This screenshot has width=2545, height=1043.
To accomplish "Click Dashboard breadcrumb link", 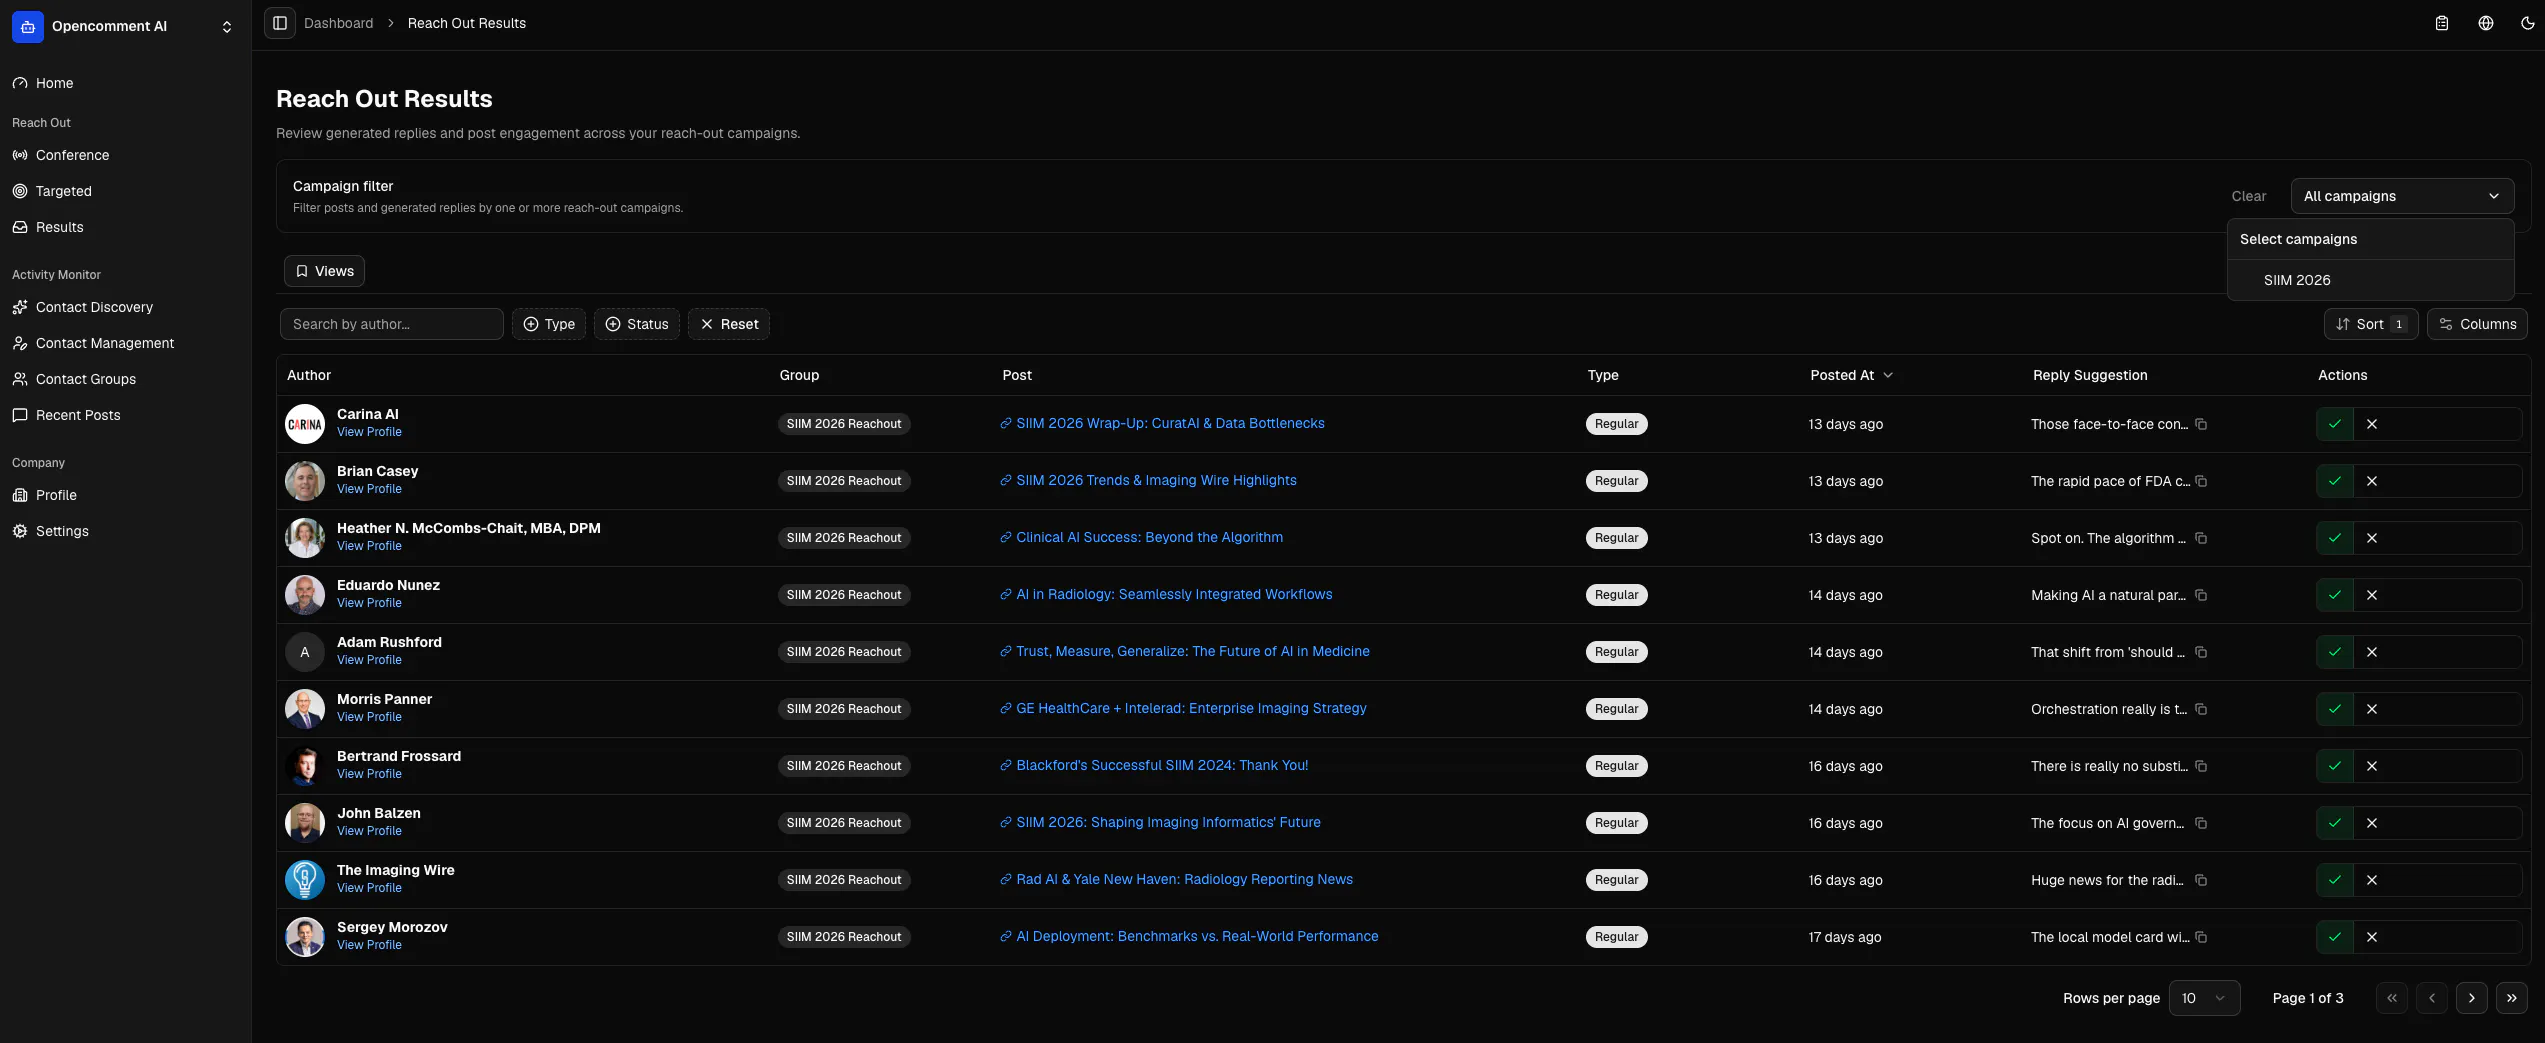I will [x=338, y=23].
